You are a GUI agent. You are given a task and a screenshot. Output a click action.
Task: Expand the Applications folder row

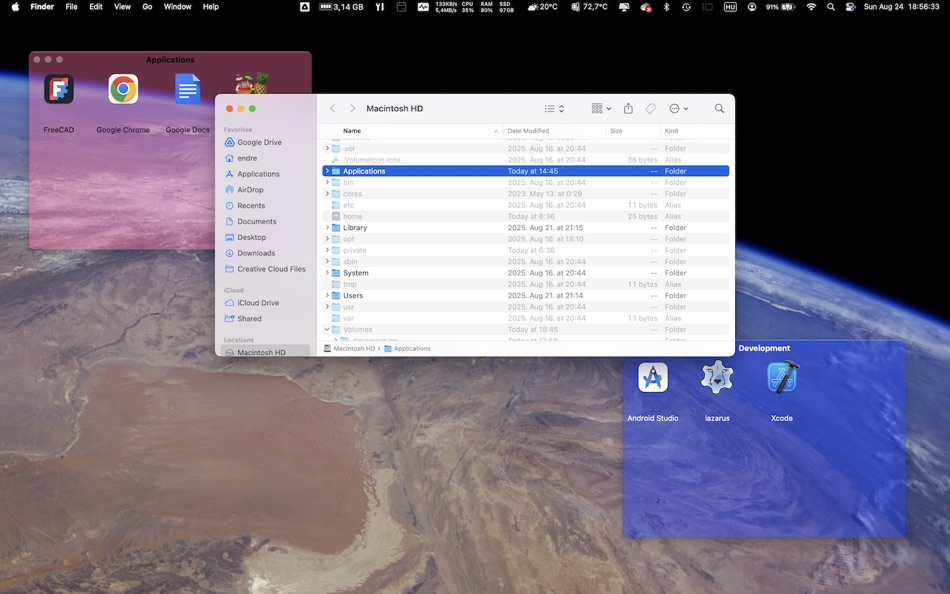[327, 172]
